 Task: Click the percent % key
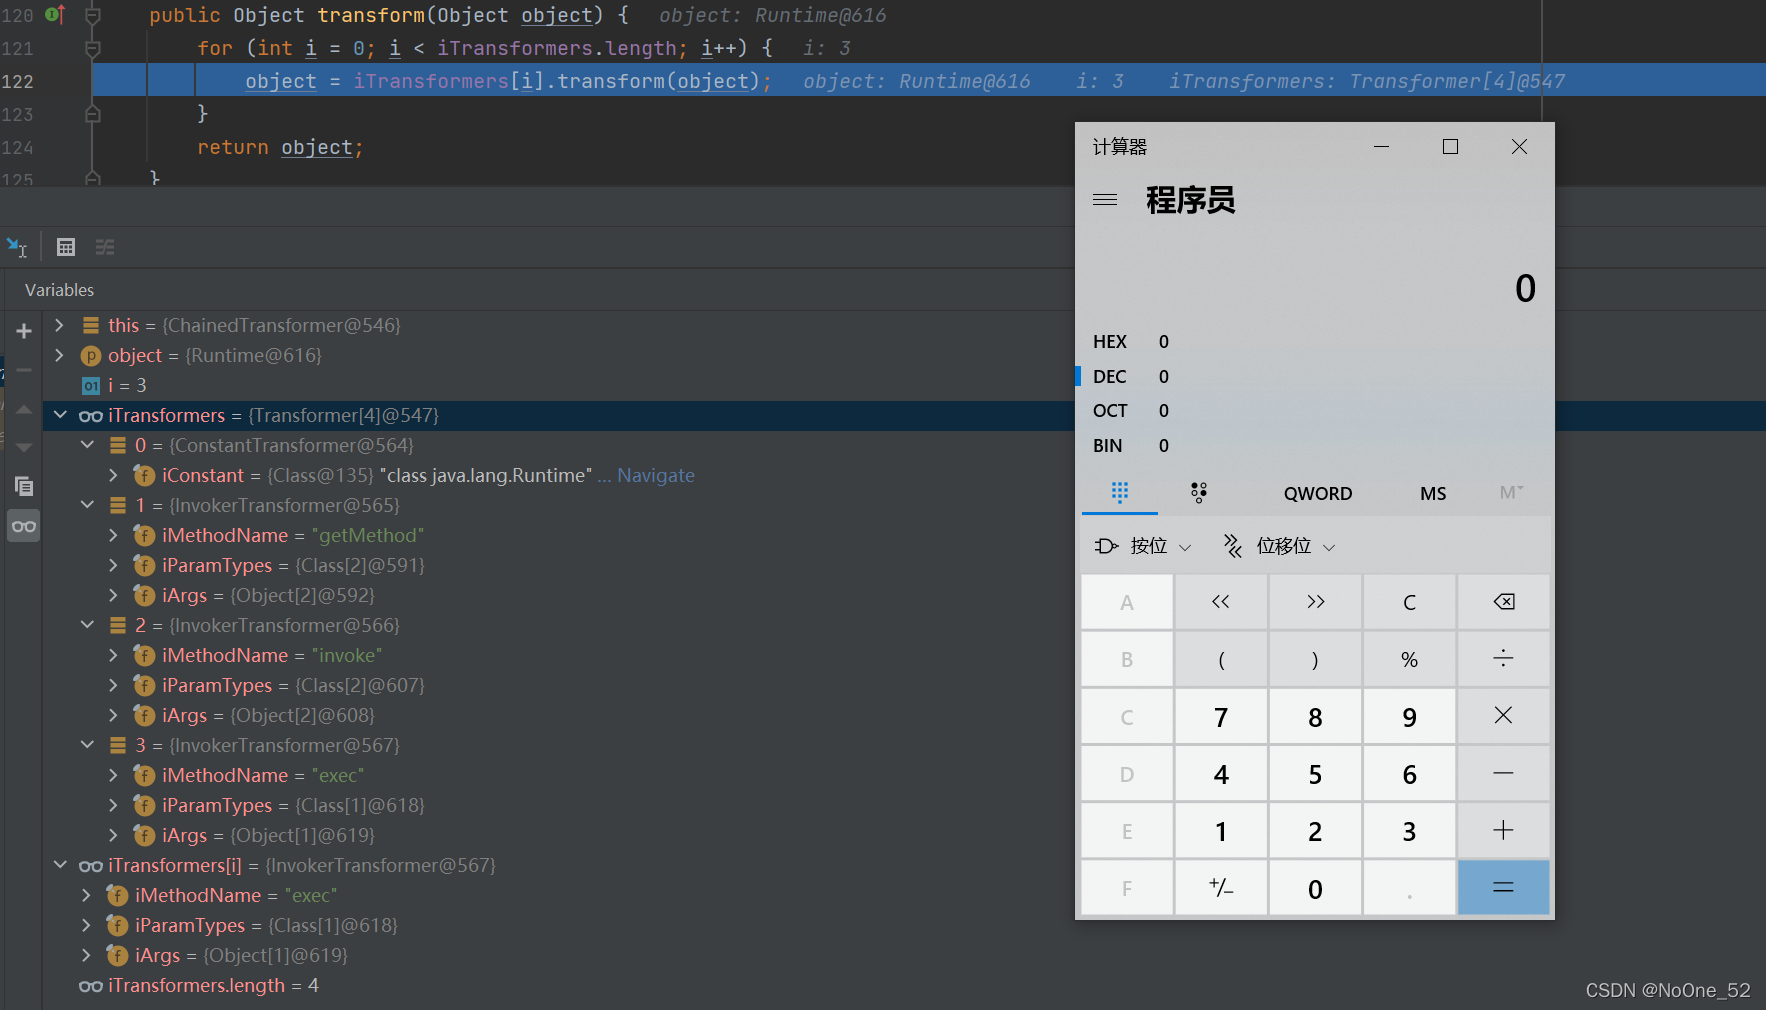coord(1409,659)
